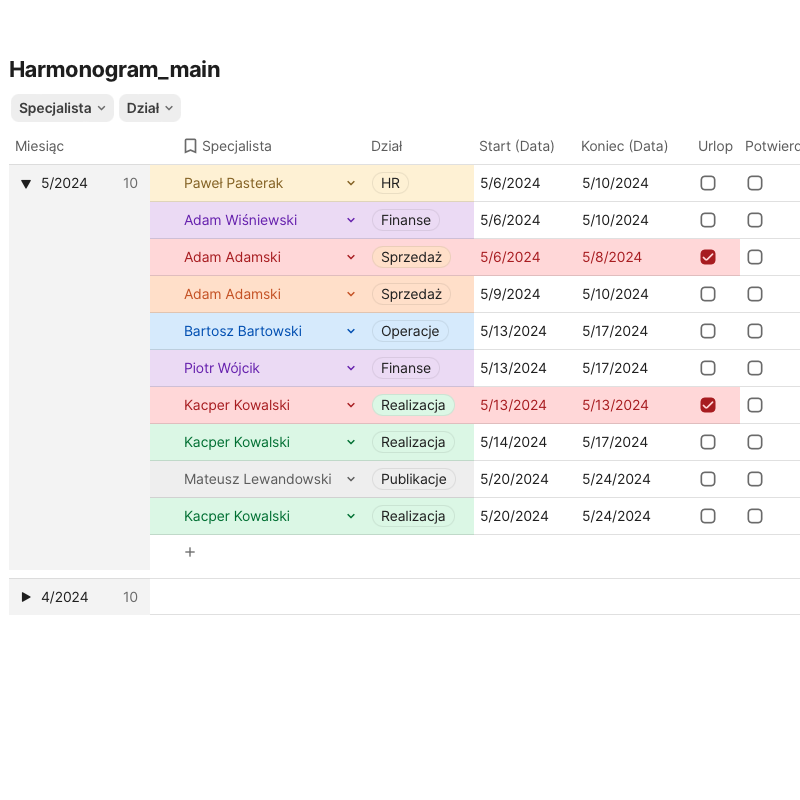Uncheck Urlop for Kacper Kowalski on 5/13/2024

[x=708, y=406]
